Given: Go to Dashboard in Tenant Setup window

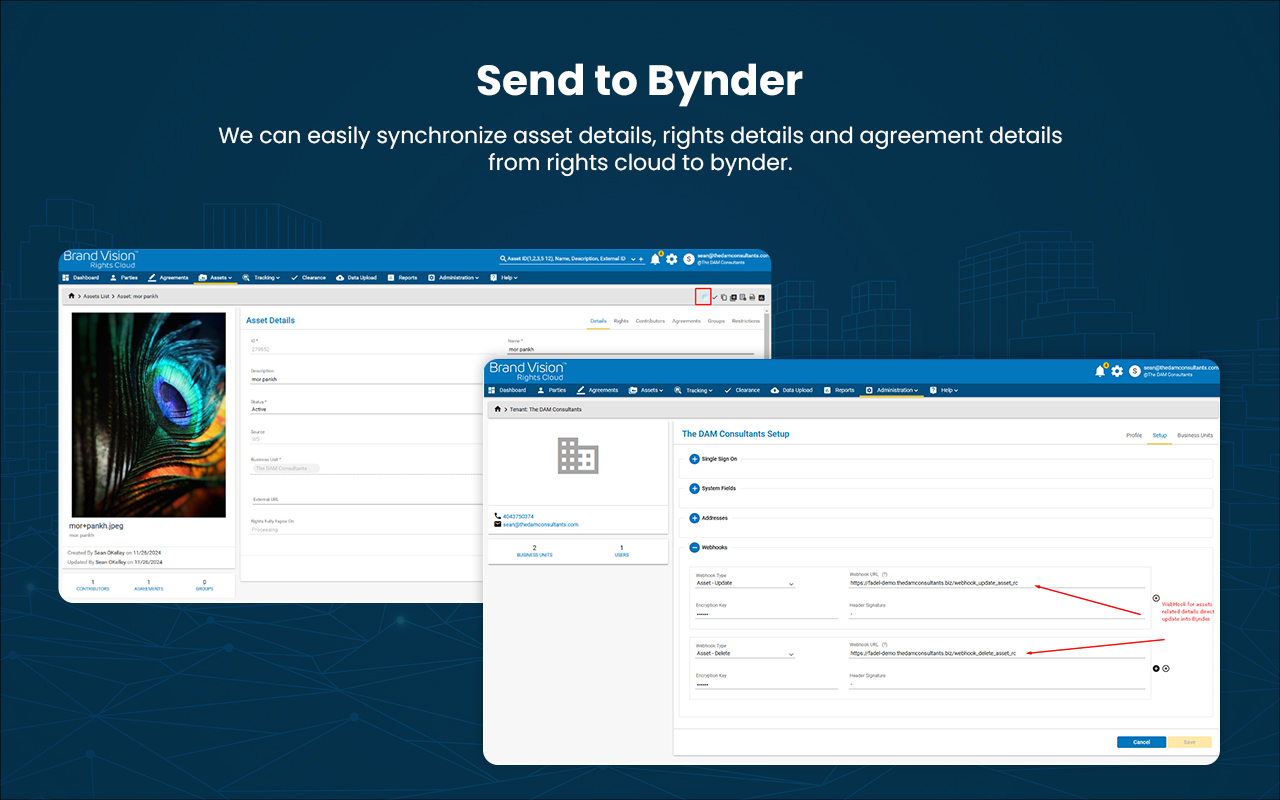Looking at the screenshot, I should pos(507,390).
